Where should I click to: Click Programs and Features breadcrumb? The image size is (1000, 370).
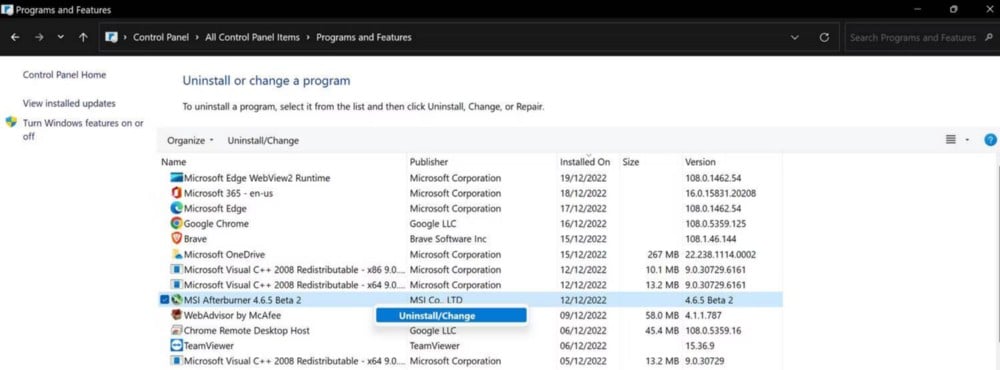pos(364,38)
